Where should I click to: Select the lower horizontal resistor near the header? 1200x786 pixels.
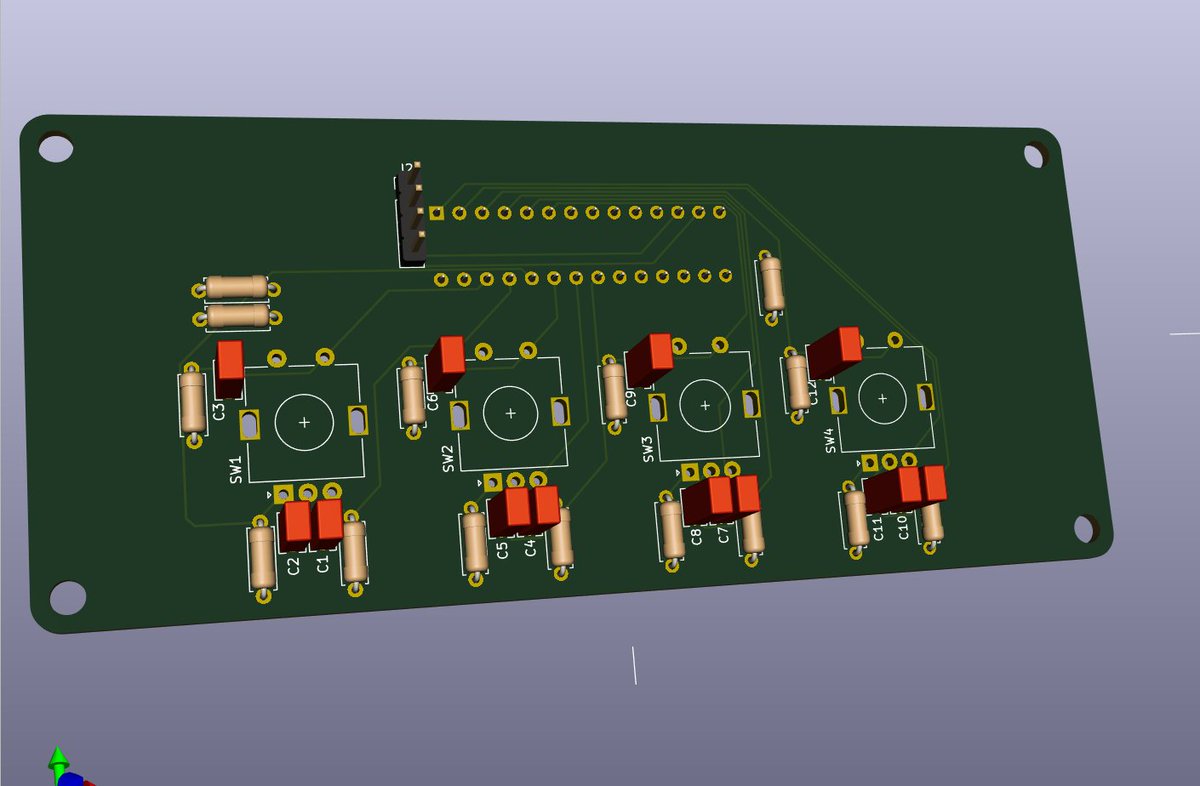tap(236, 317)
